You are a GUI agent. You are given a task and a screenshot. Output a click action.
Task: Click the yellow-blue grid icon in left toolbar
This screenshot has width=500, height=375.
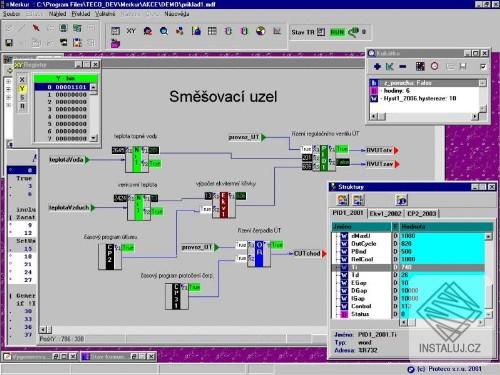coord(77,42)
